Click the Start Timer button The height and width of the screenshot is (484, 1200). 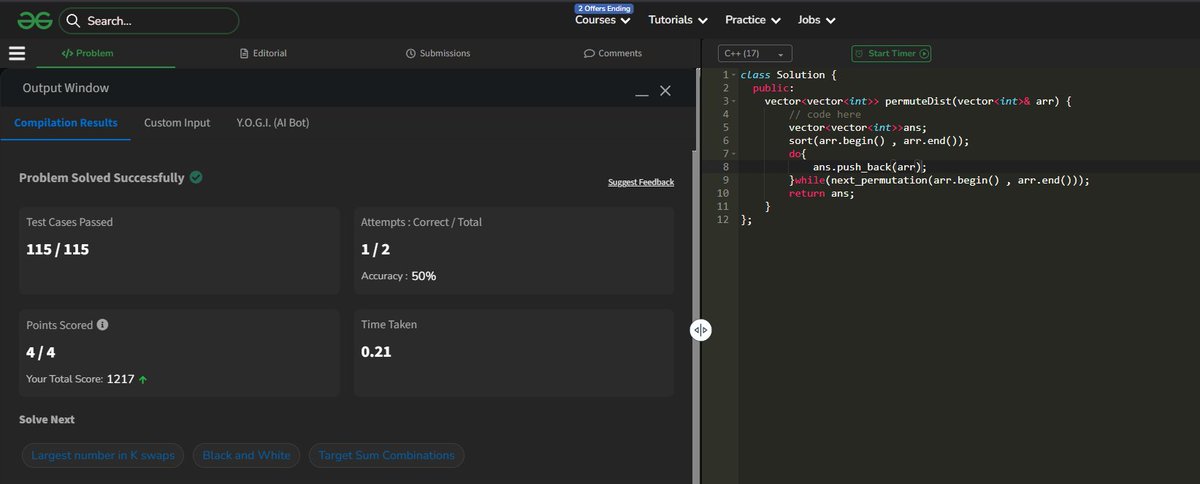891,54
